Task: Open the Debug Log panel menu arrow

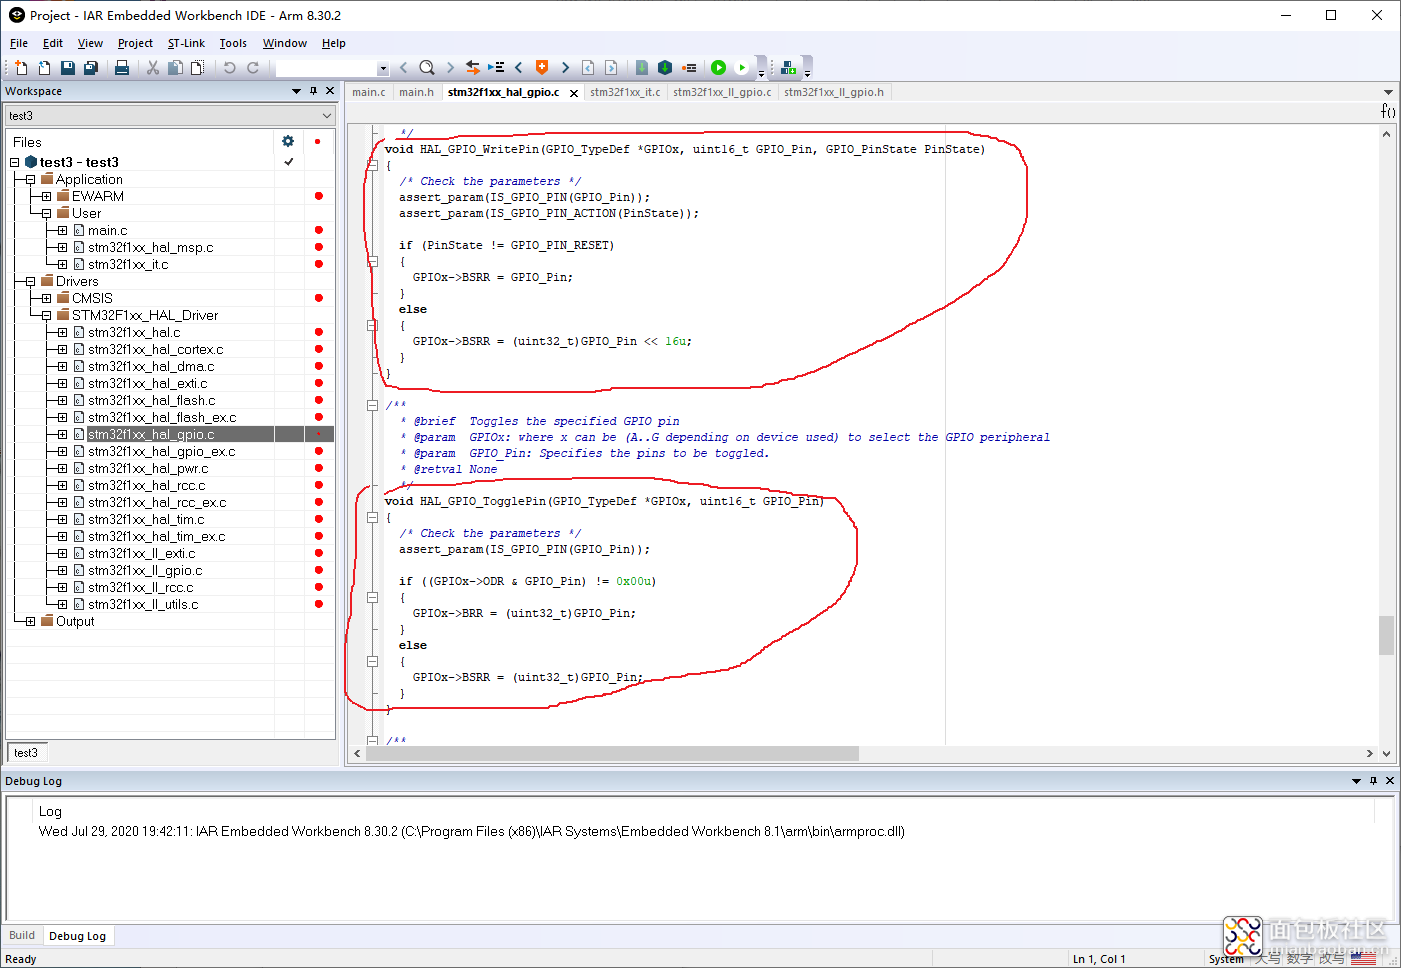Action: tap(1356, 781)
